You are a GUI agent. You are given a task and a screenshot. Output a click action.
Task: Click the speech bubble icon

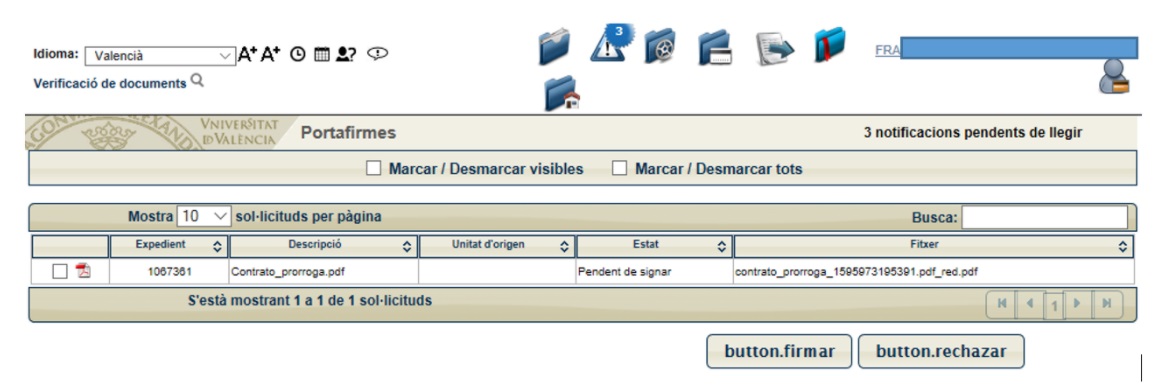point(377,53)
